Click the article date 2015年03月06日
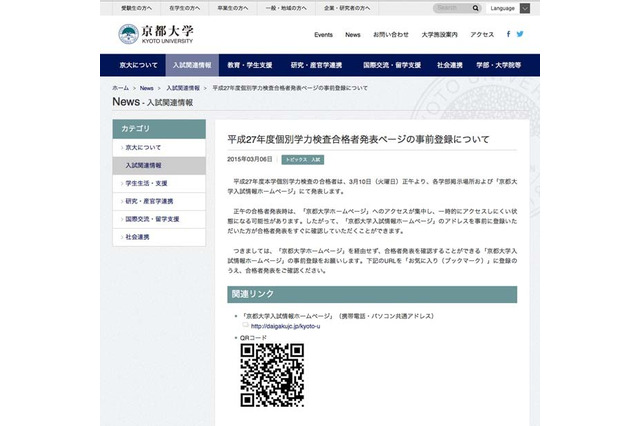The width and height of the screenshot is (640, 426). click(250, 159)
